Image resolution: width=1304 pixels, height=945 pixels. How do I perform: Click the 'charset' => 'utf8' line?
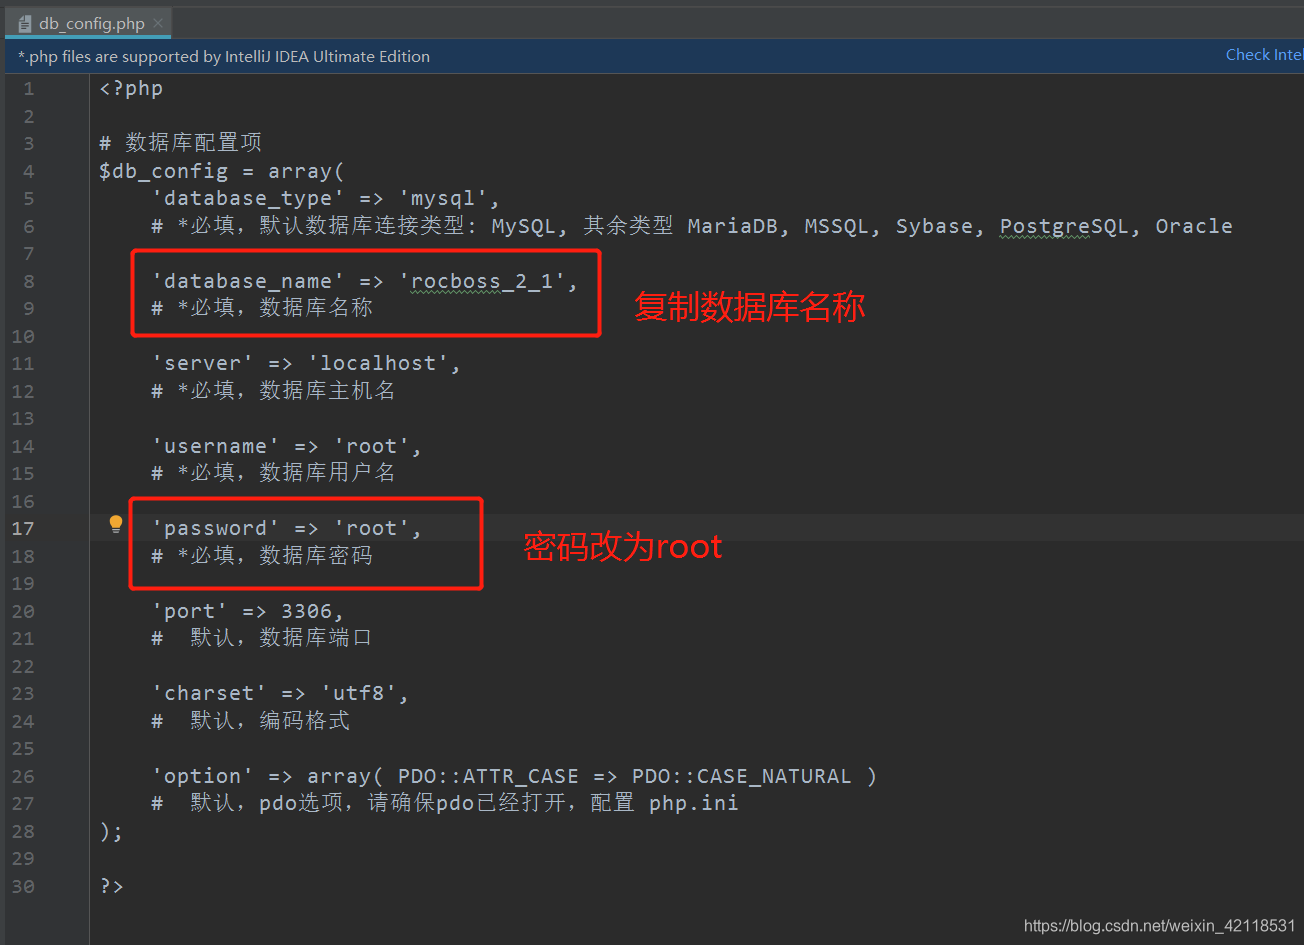pyautogui.click(x=280, y=693)
